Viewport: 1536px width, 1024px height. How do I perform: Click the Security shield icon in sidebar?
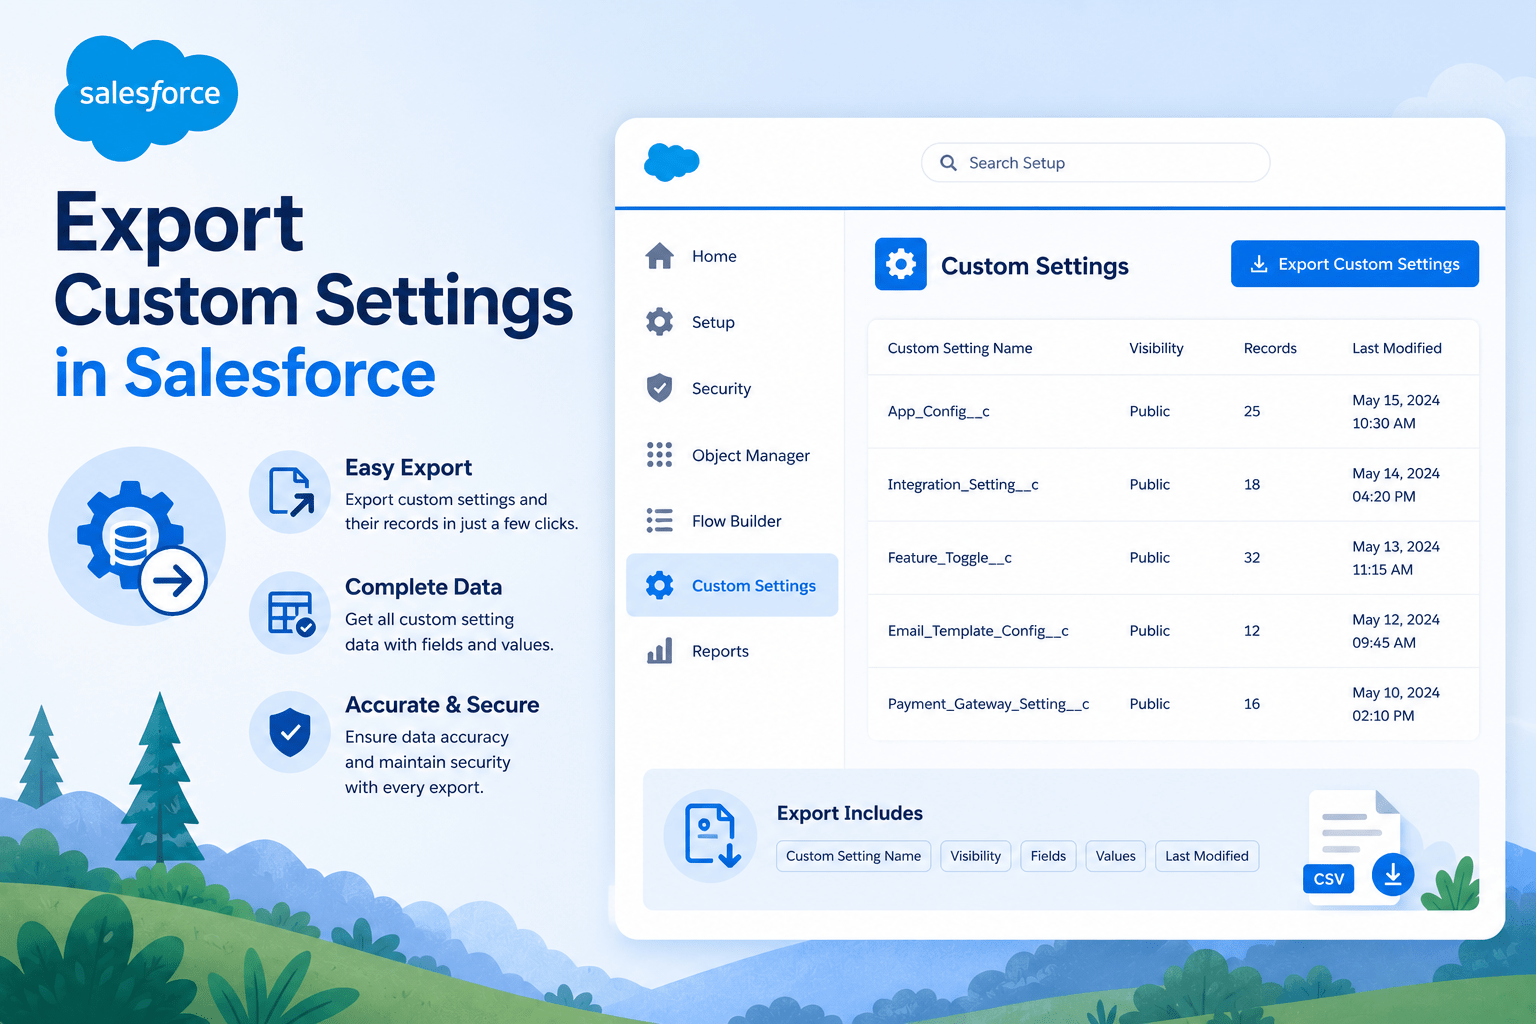point(659,388)
